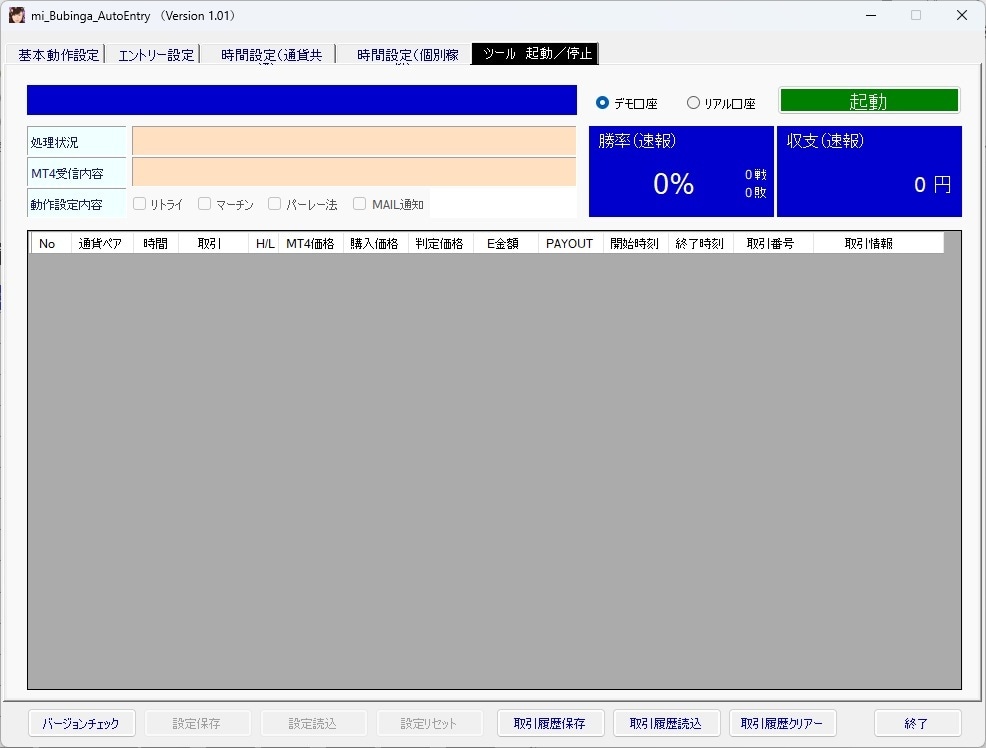Click the MT4受信内容 field
Viewport: 986px width, 748px height.
click(x=354, y=172)
